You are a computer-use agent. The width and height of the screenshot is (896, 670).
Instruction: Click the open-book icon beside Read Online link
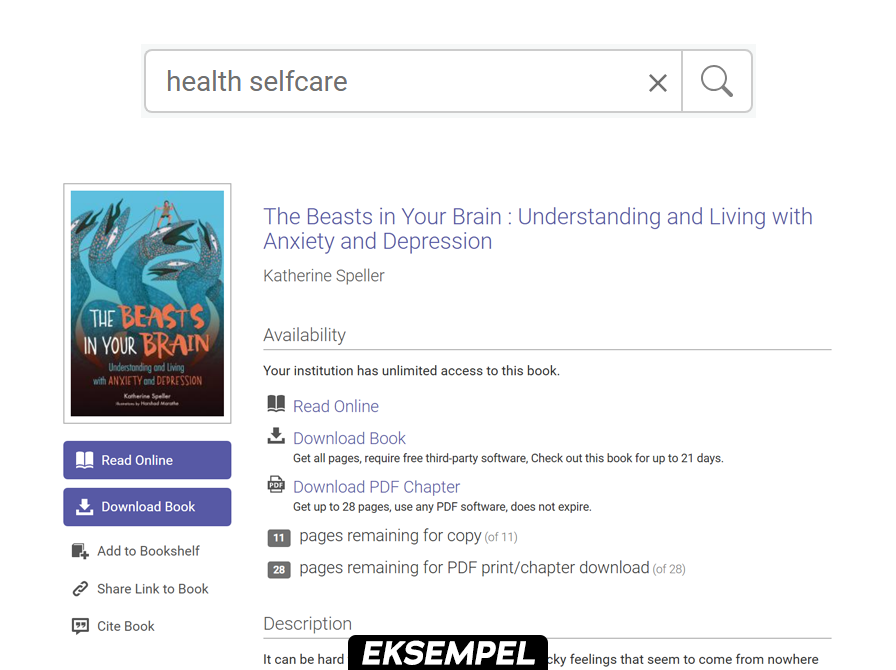[x=276, y=404]
